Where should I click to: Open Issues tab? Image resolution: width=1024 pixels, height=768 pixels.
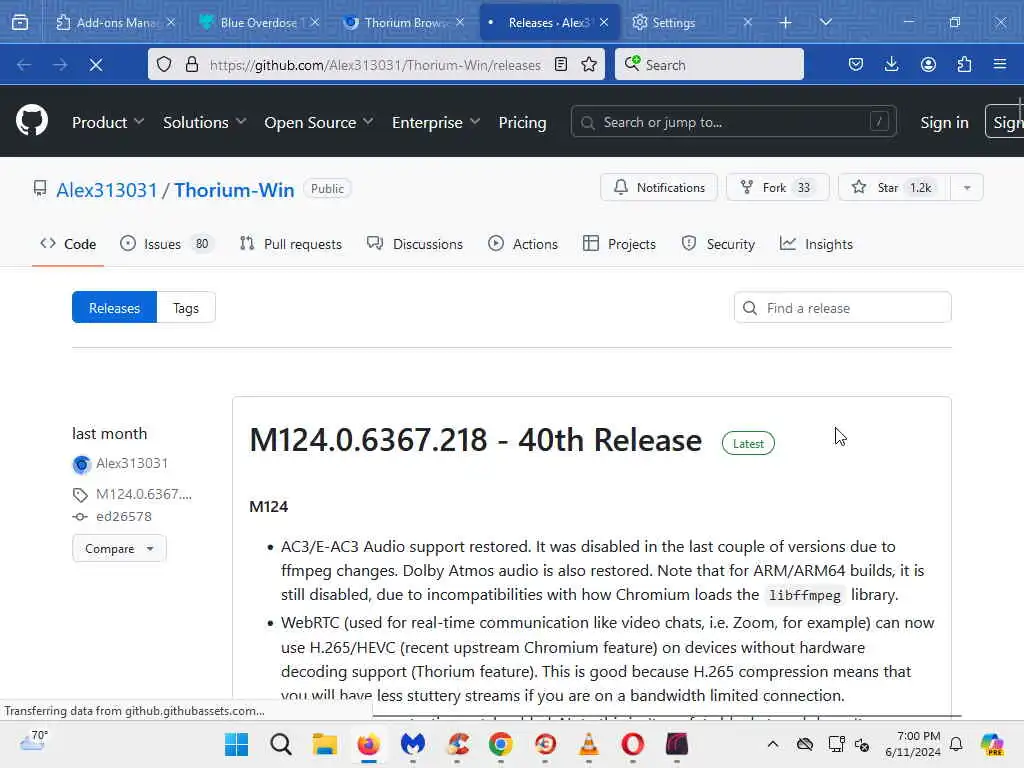click(x=167, y=244)
